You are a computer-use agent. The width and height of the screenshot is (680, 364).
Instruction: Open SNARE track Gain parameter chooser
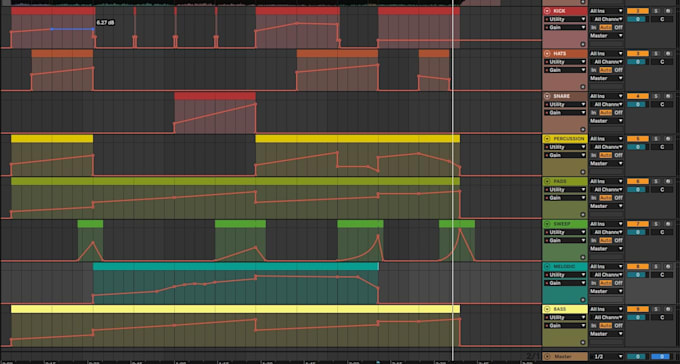(x=565, y=113)
